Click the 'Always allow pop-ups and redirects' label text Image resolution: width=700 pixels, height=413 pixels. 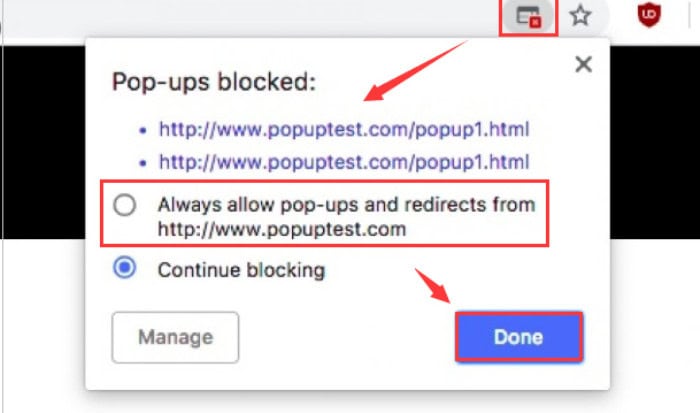tap(346, 204)
